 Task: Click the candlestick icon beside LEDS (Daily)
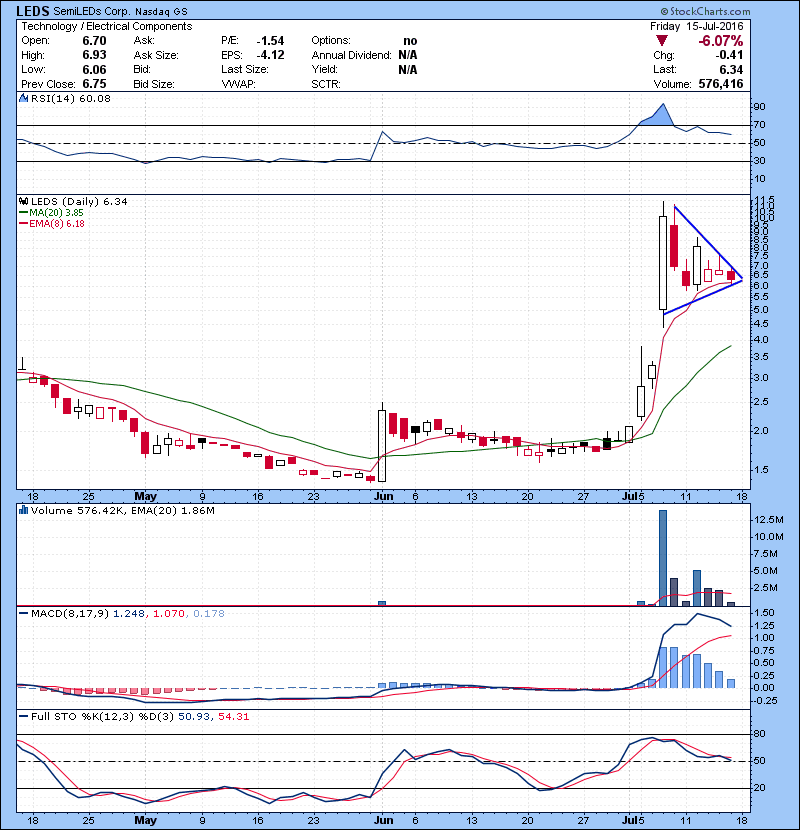(x=23, y=202)
